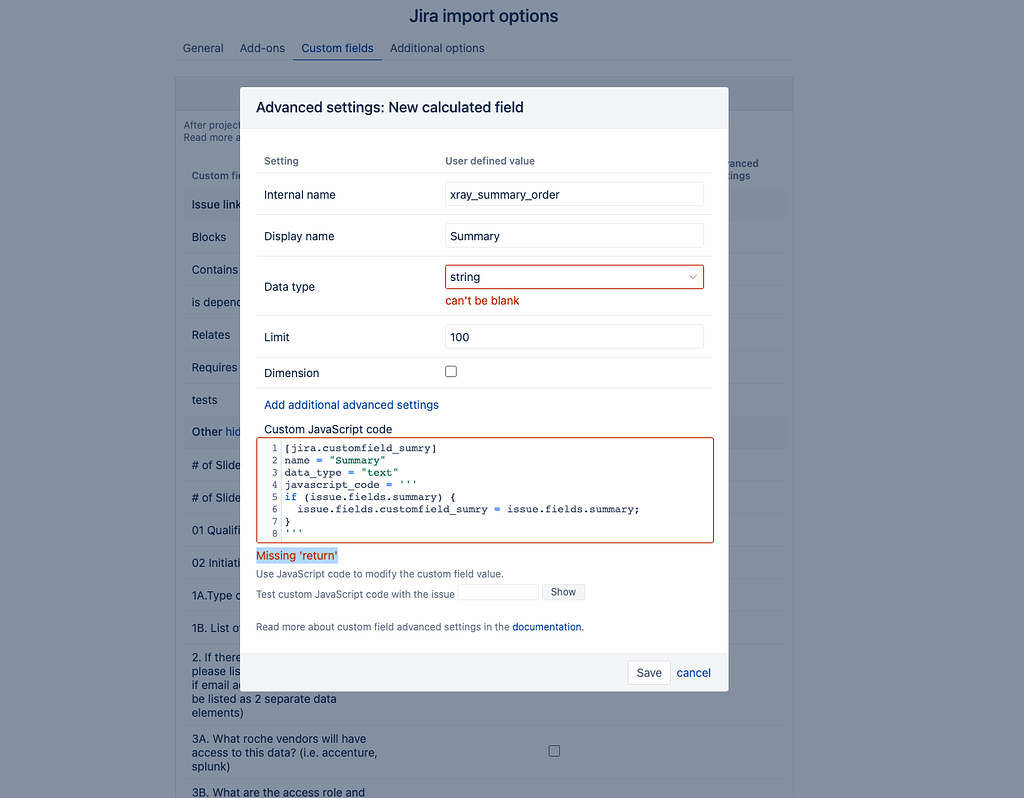1024x798 pixels.
Task: Go to Additional options tab
Action: pyautogui.click(x=437, y=48)
